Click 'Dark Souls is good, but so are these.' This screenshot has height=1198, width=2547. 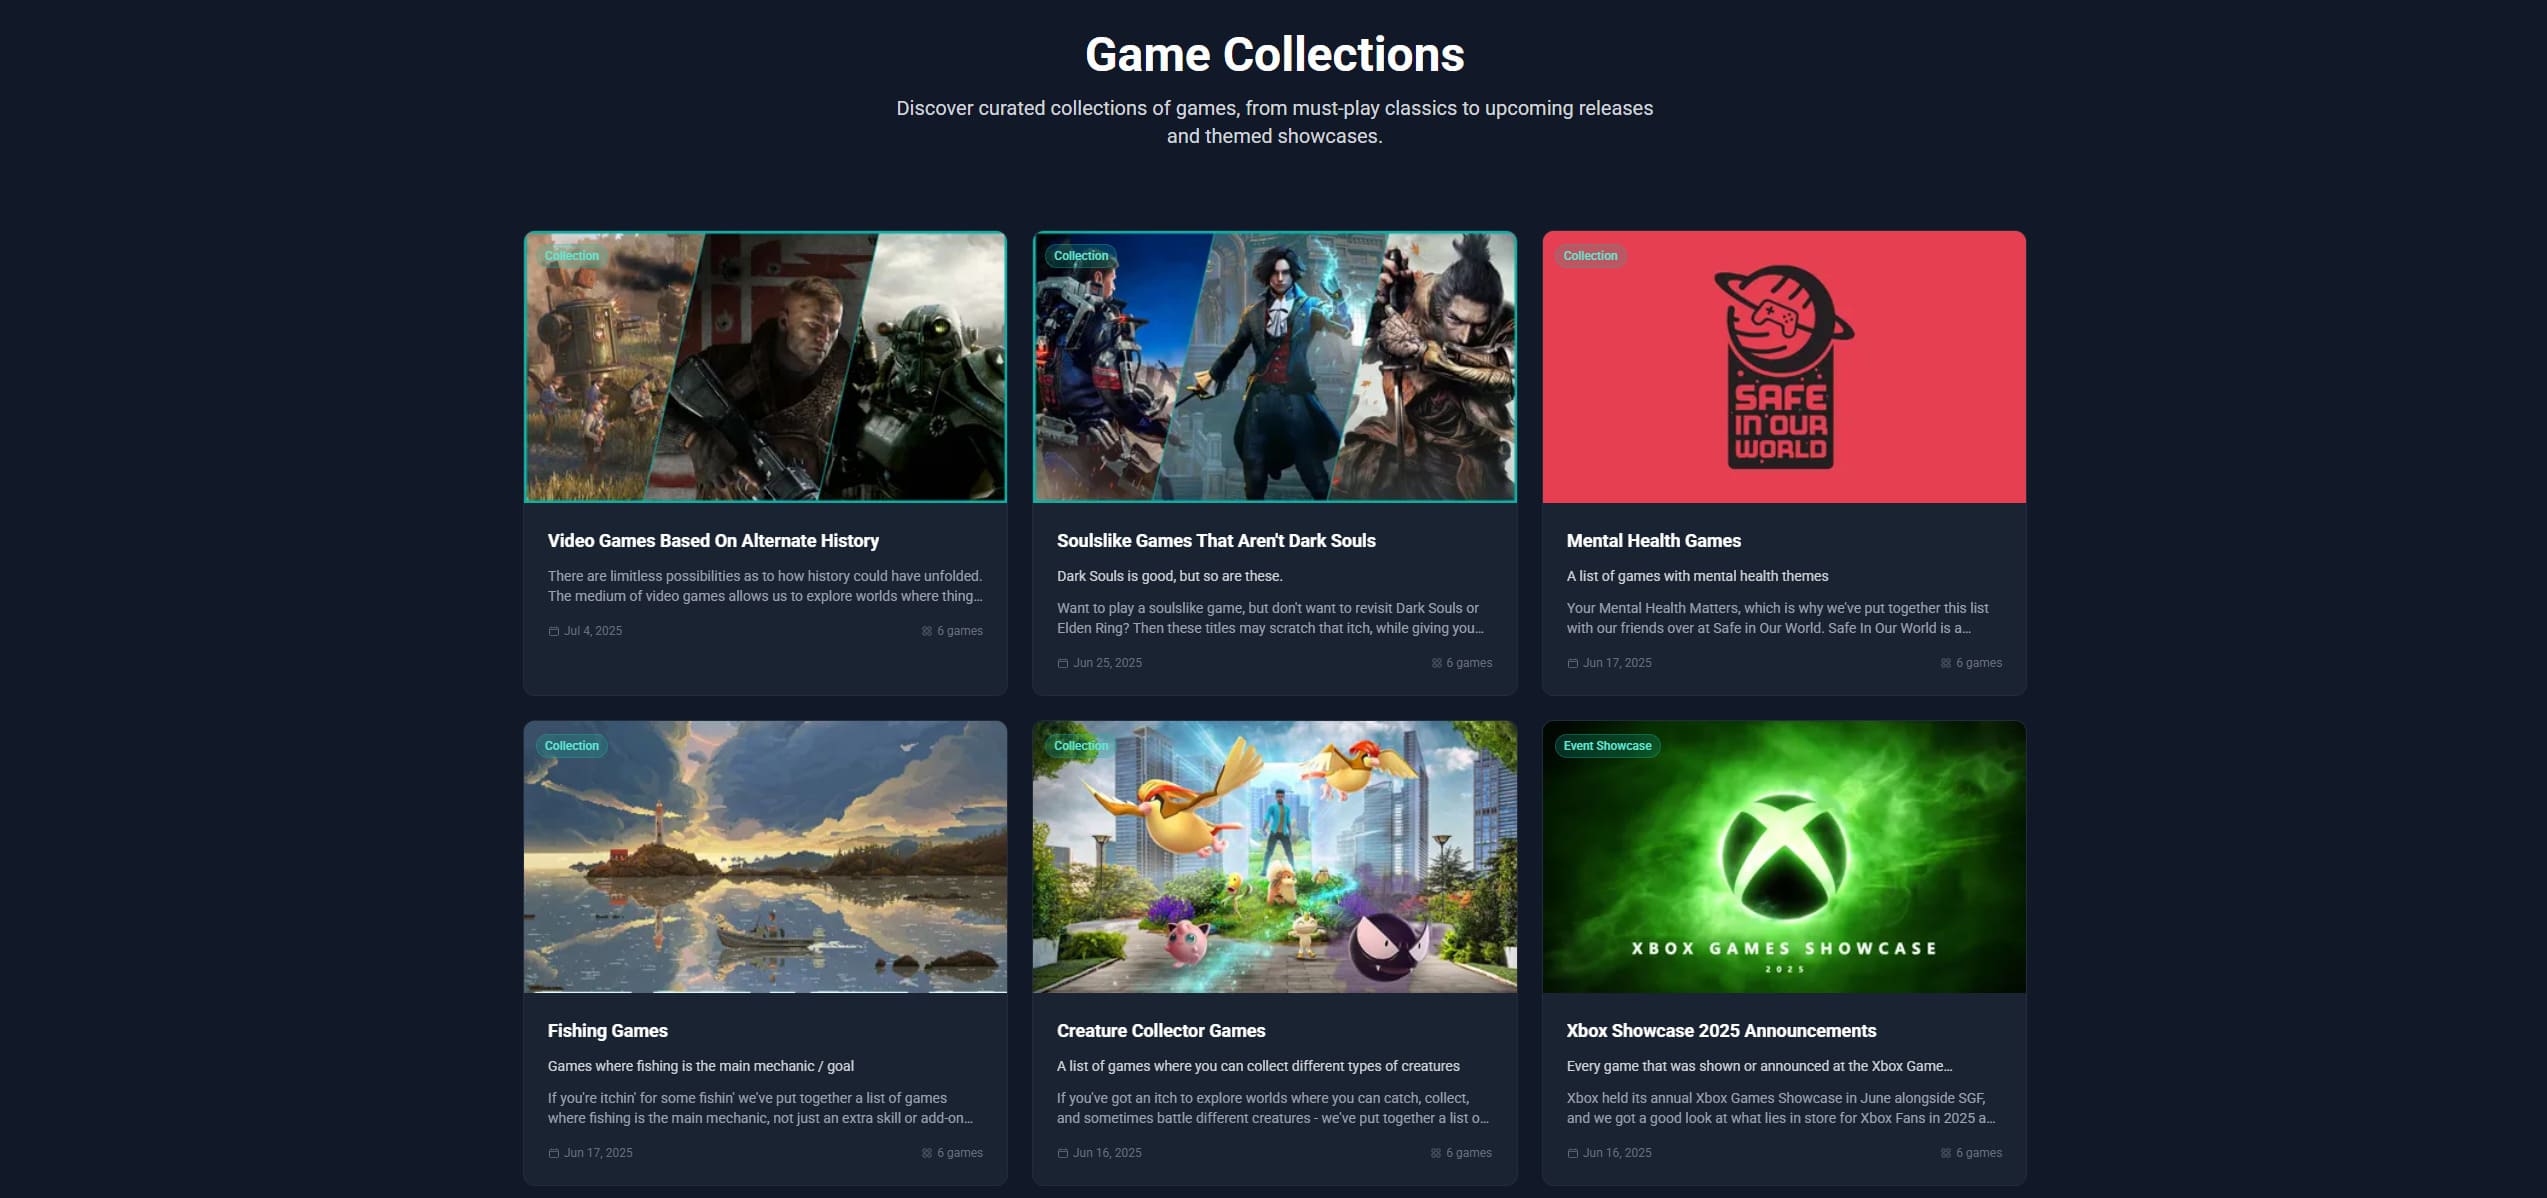[x=1169, y=576]
